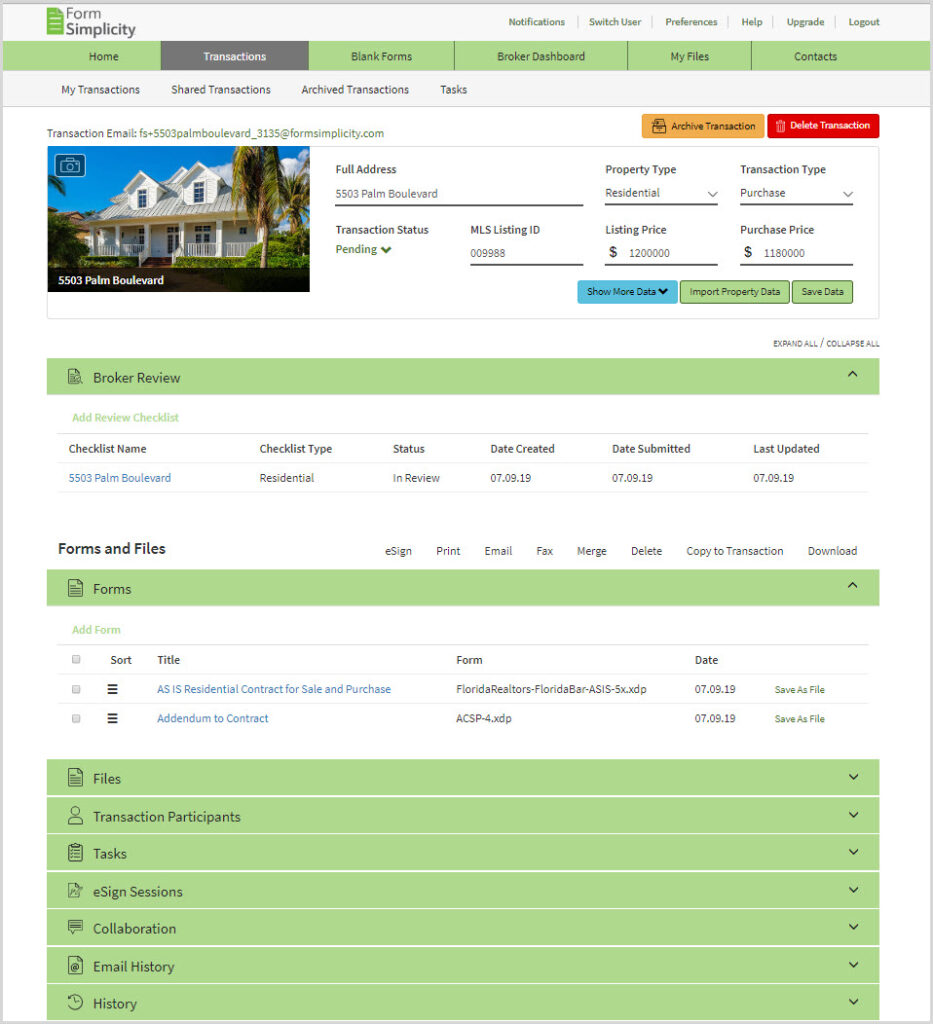Click the Transaction Participants person icon

coord(75,816)
